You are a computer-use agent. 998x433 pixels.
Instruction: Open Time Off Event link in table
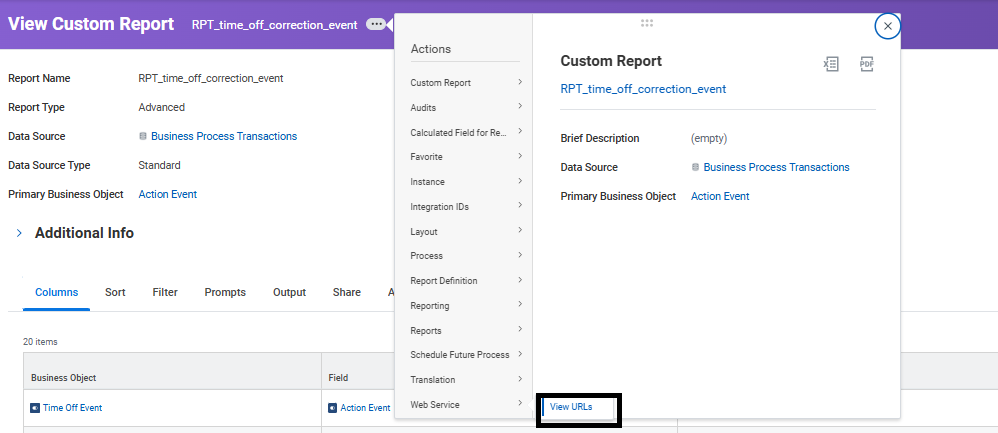73,408
